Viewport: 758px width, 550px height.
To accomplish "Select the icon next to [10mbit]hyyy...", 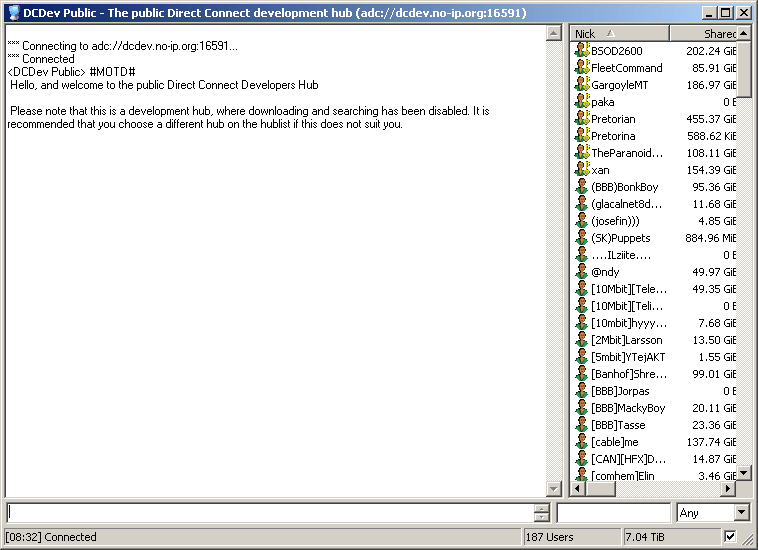I will pyautogui.click(x=582, y=322).
